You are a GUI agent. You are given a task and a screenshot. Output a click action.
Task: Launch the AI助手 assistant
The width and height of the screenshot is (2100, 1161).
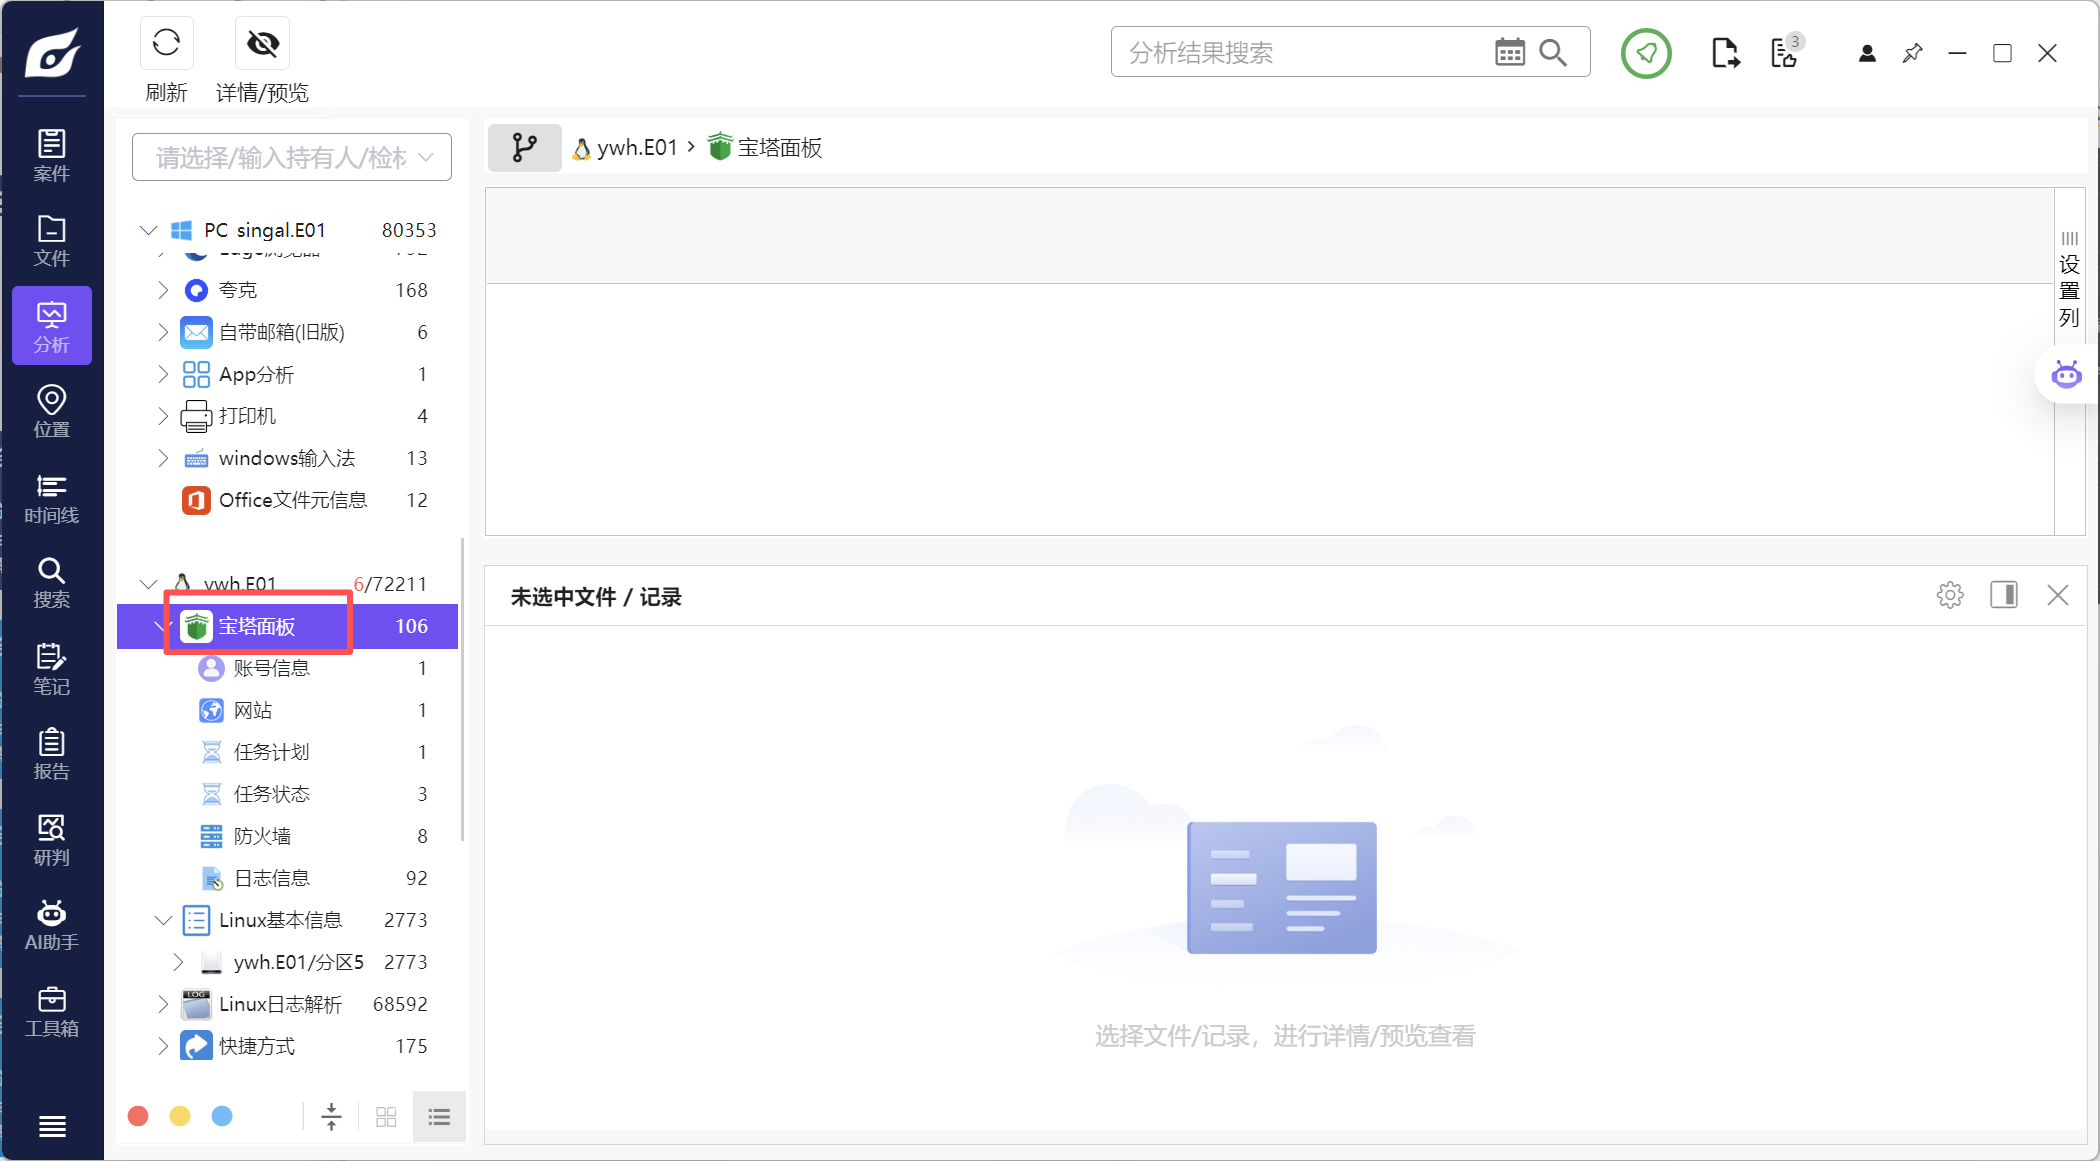coord(52,925)
